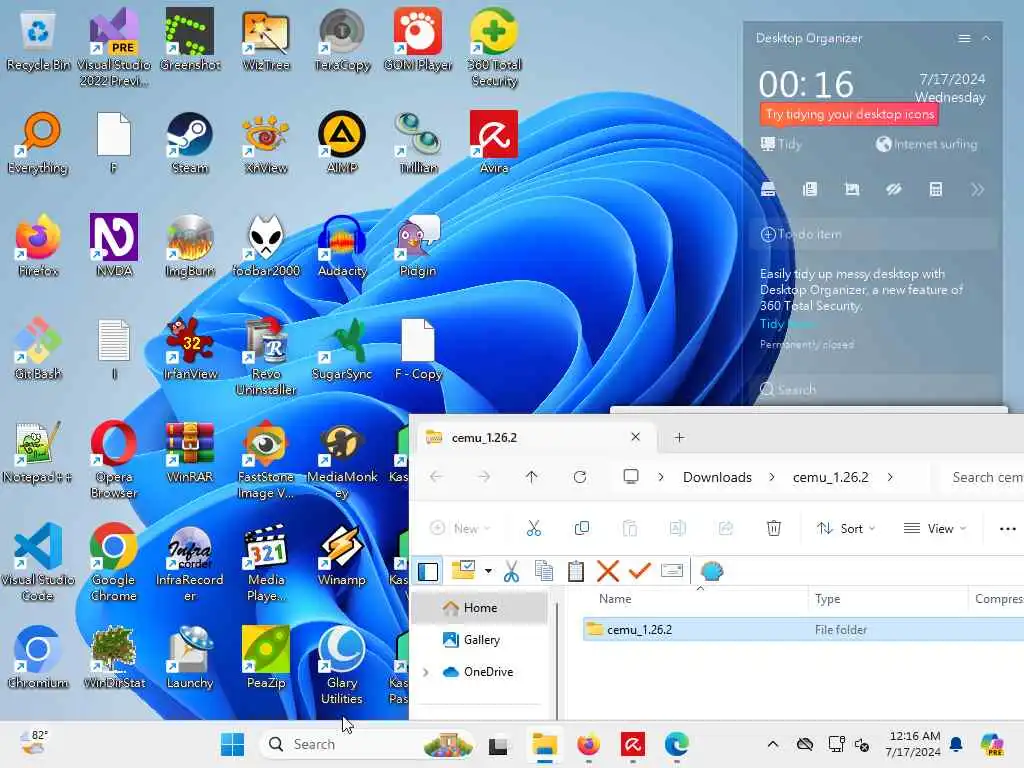1024x768 pixels.
Task: Open the New dropdown in Explorer
Action: pos(460,528)
